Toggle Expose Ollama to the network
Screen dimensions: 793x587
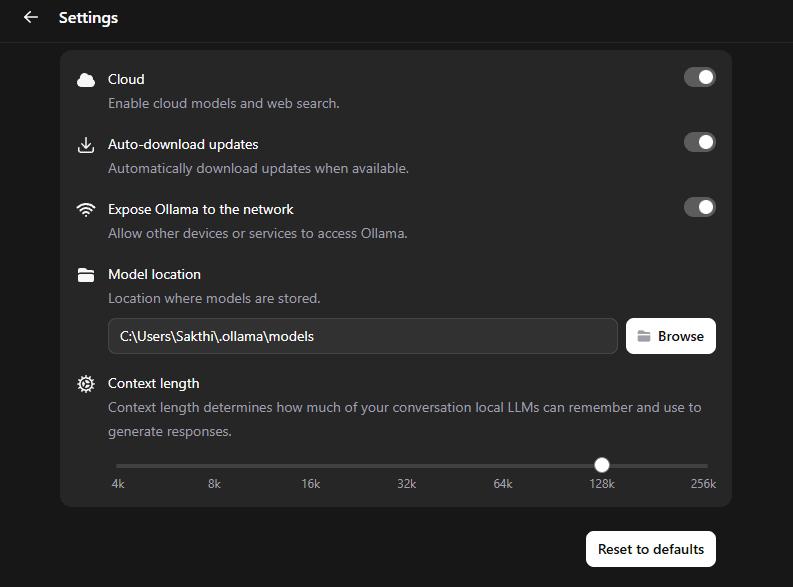(699, 207)
